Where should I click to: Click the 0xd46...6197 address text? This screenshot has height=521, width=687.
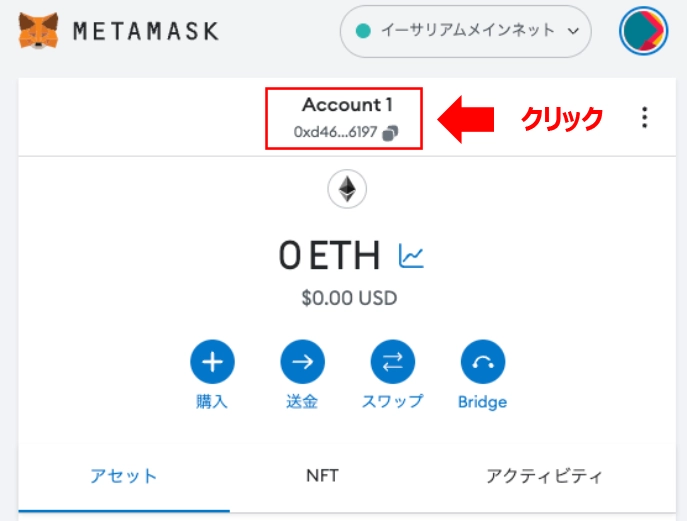tap(335, 132)
